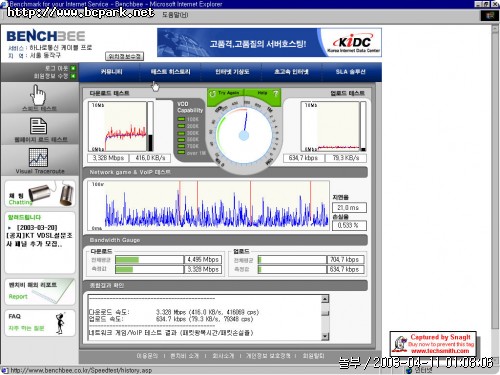Click the 21,0 ms latency value field
The image size is (500, 375).
349,208
